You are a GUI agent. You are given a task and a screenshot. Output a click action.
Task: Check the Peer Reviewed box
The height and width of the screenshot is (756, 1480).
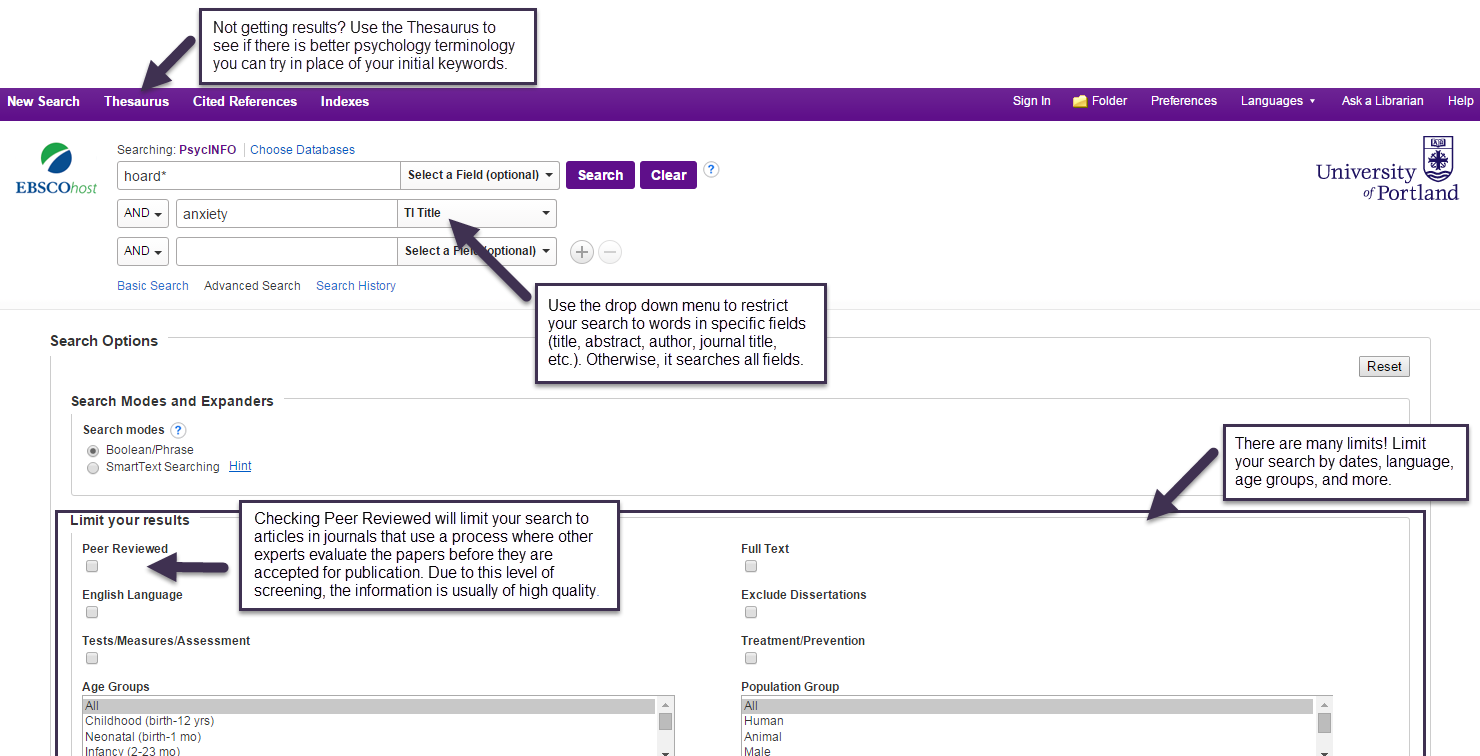point(92,566)
